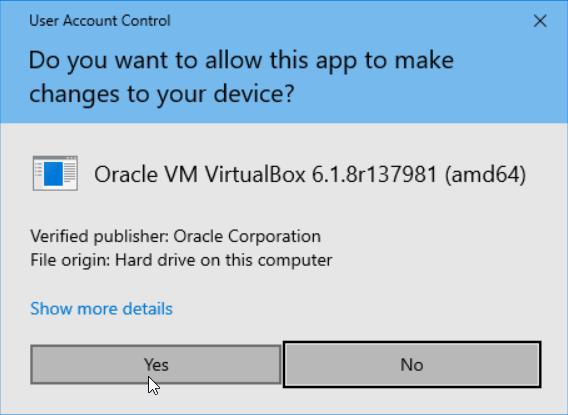Click the blue window inside the app icon
The height and width of the screenshot is (415, 568).
click(x=53, y=174)
